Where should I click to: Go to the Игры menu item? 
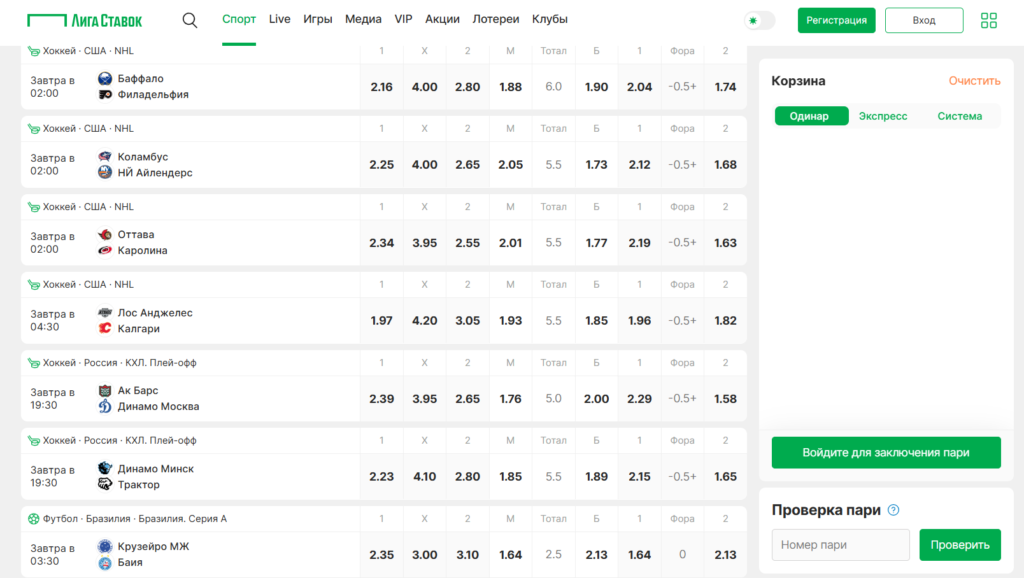(x=317, y=20)
